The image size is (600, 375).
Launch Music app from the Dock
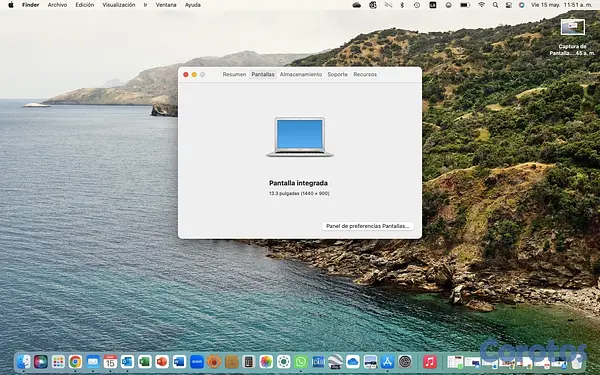430,361
